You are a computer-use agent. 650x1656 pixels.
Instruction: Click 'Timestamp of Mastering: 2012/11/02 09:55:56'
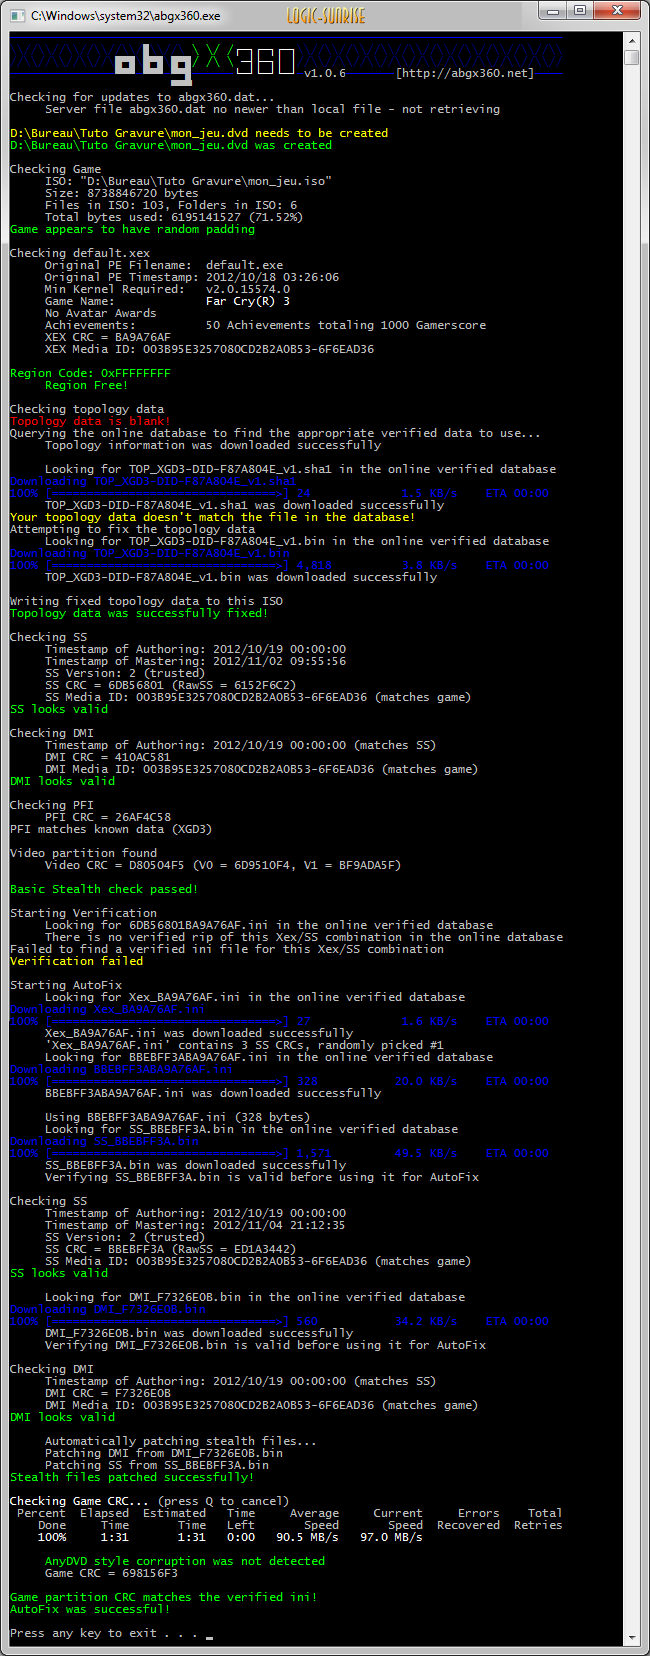tap(195, 661)
